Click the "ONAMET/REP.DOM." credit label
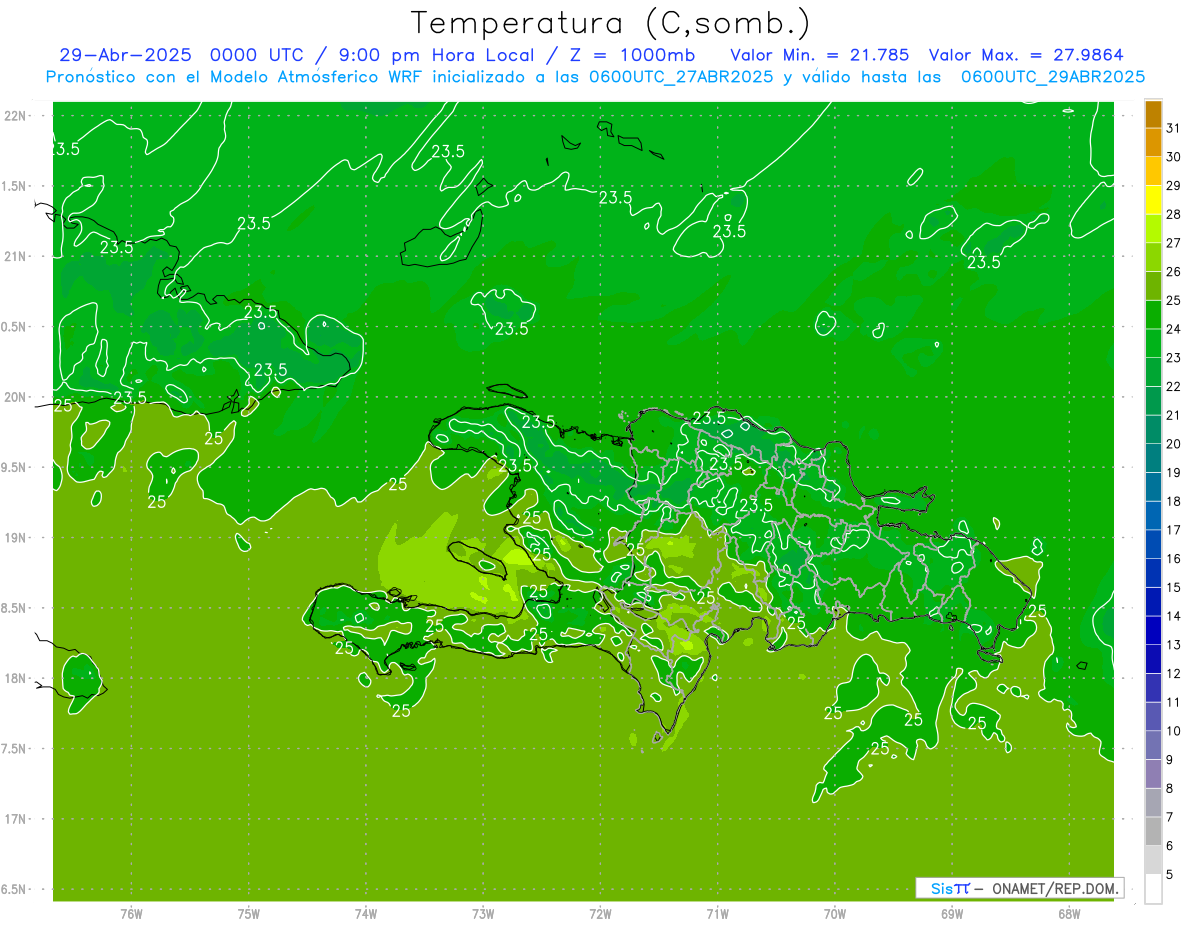1200x927 pixels. [1055, 888]
